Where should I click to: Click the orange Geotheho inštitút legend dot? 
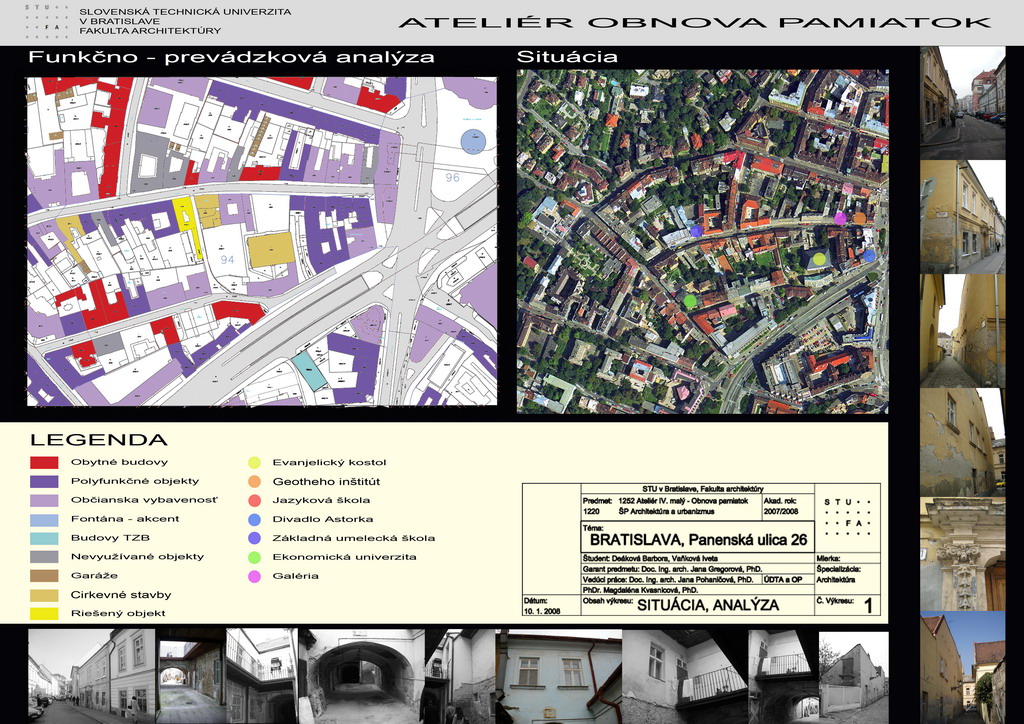coord(254,481)
